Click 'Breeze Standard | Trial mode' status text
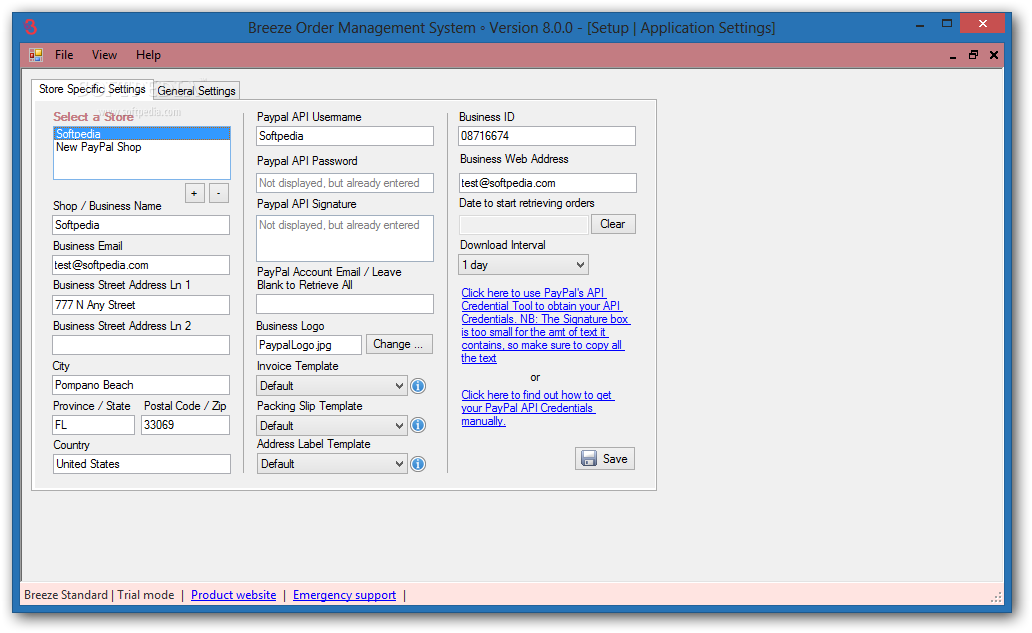Image resolution: width=1032 pixels, height=633 pixels. [x=99, y=595]
